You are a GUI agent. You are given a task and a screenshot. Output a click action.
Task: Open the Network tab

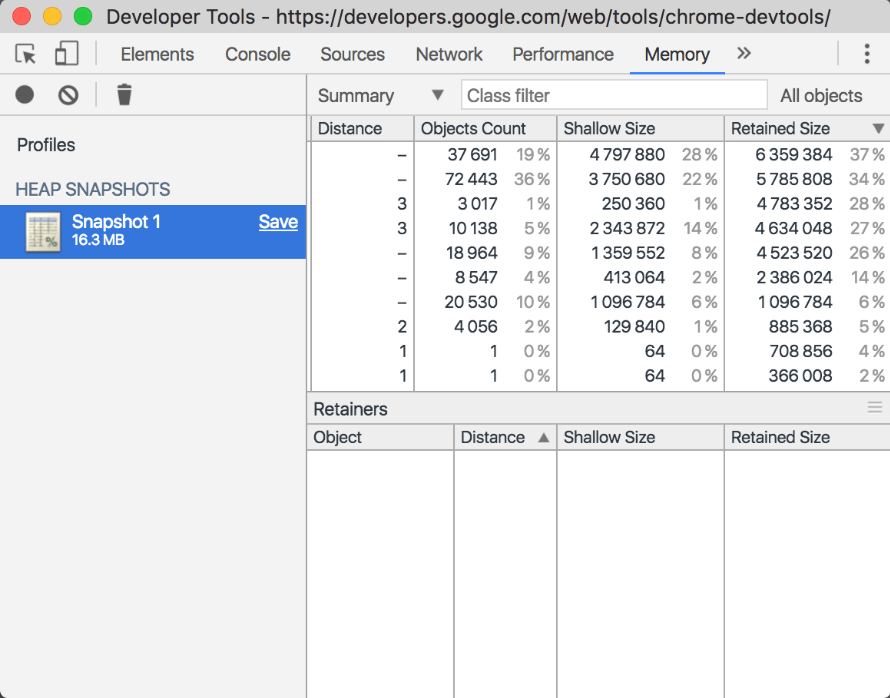pyautogui.click(x=449, y=54)
